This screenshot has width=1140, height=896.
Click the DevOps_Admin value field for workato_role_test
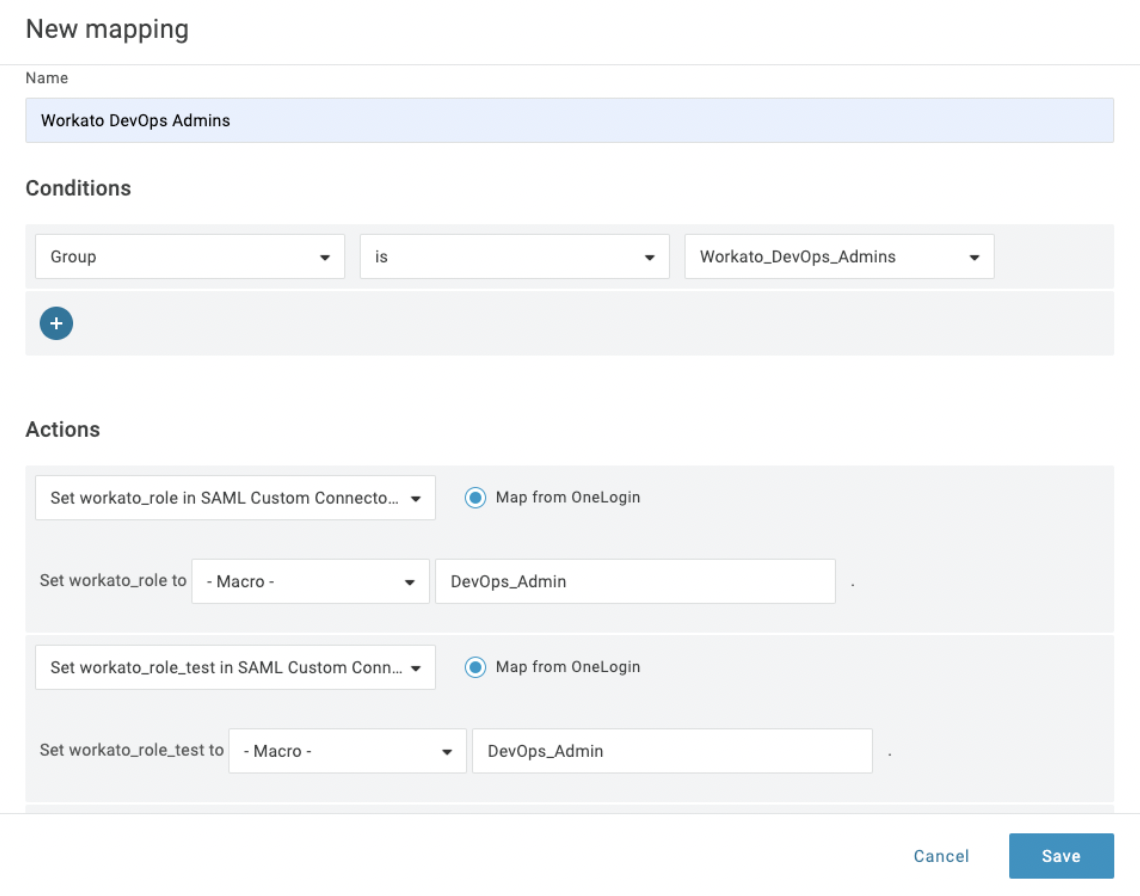[x=671, y=751]
